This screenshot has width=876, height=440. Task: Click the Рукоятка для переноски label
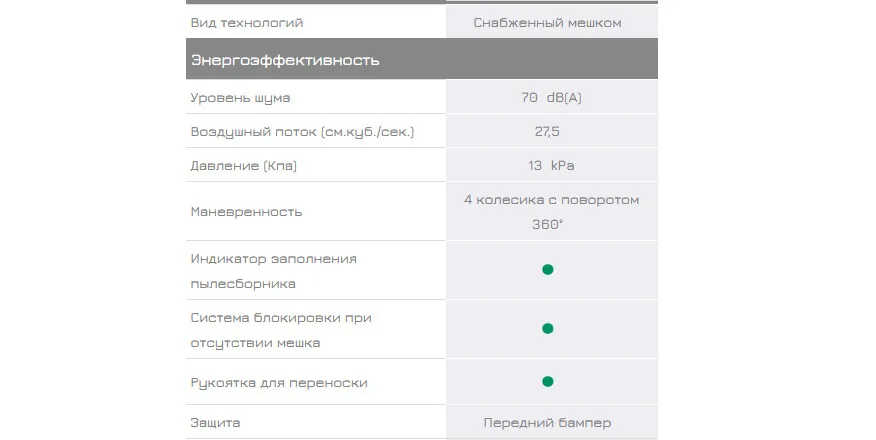click(279, 383)
